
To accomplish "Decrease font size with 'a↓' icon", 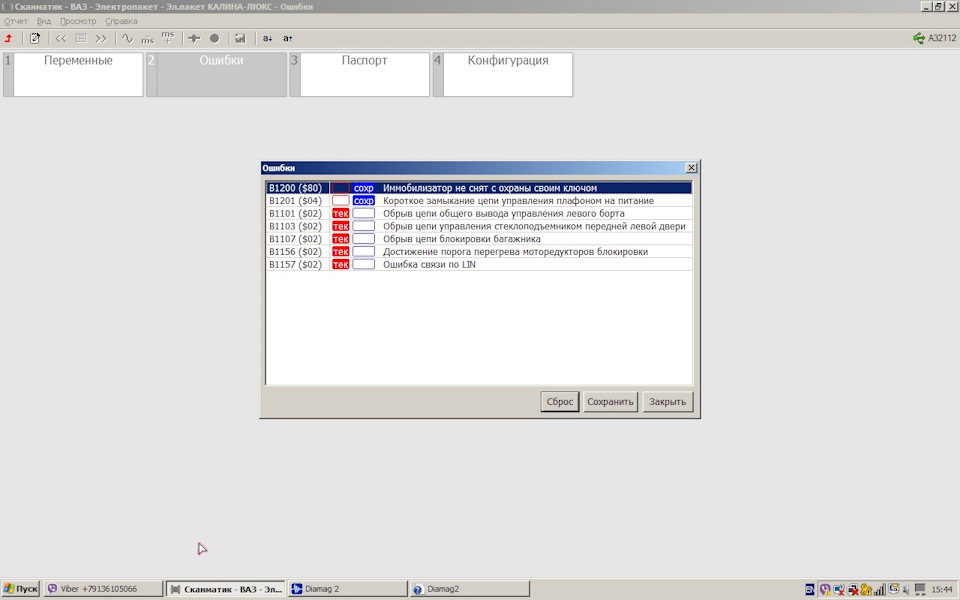I will (x=268, y=39).
